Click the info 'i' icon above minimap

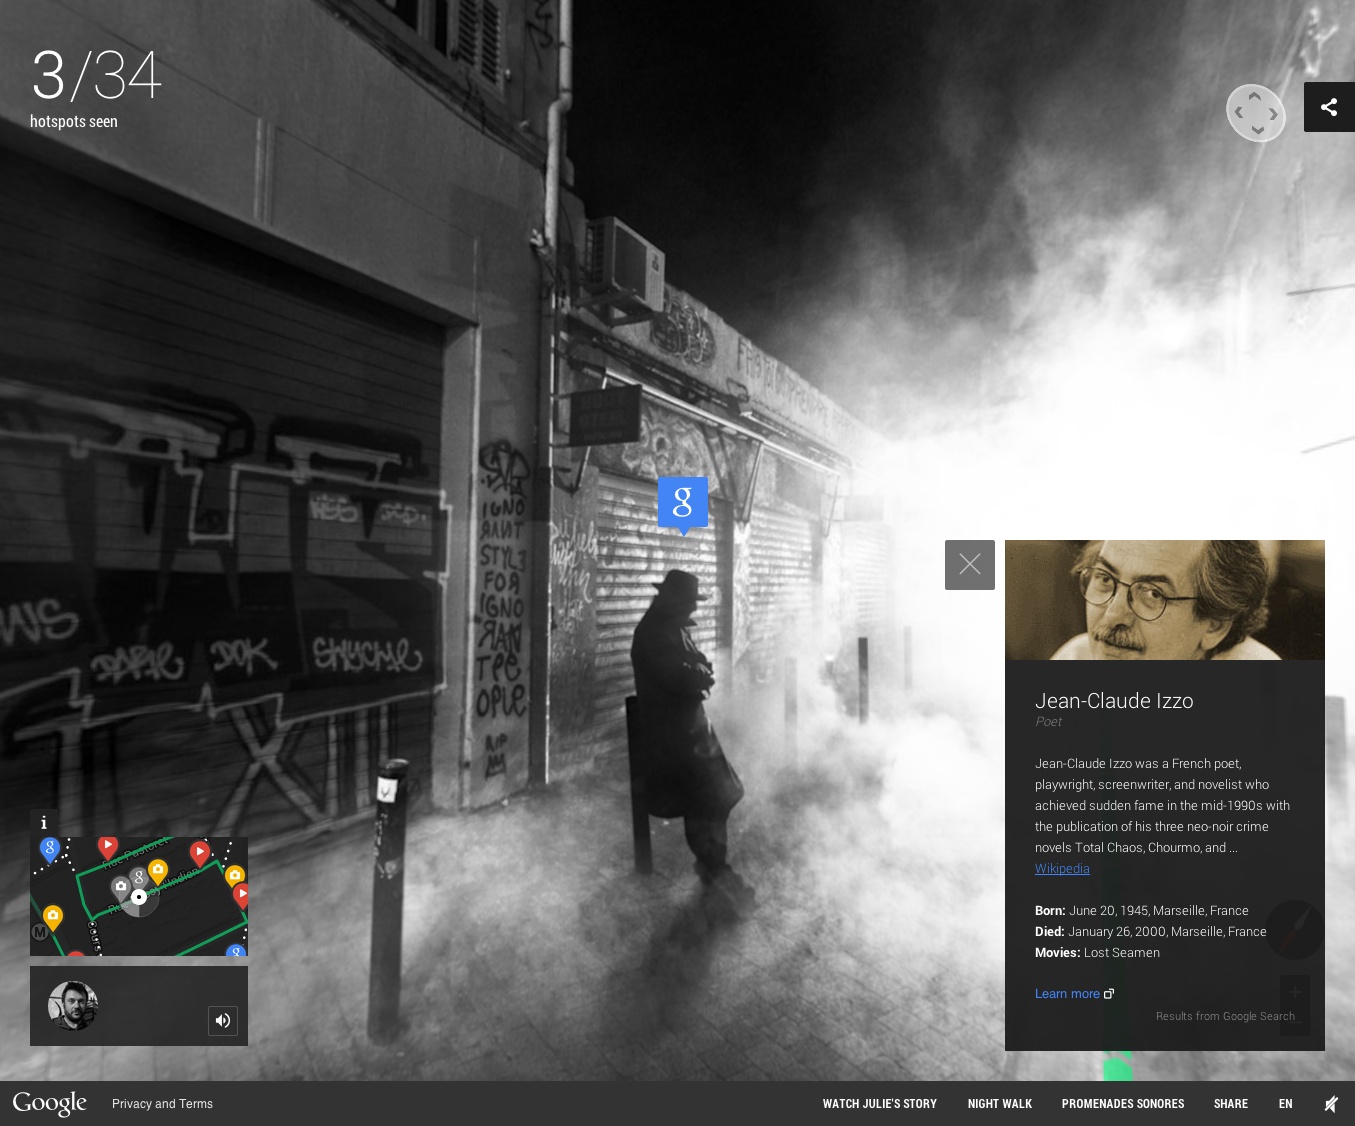pyautogui.click(x=44, y=822)
